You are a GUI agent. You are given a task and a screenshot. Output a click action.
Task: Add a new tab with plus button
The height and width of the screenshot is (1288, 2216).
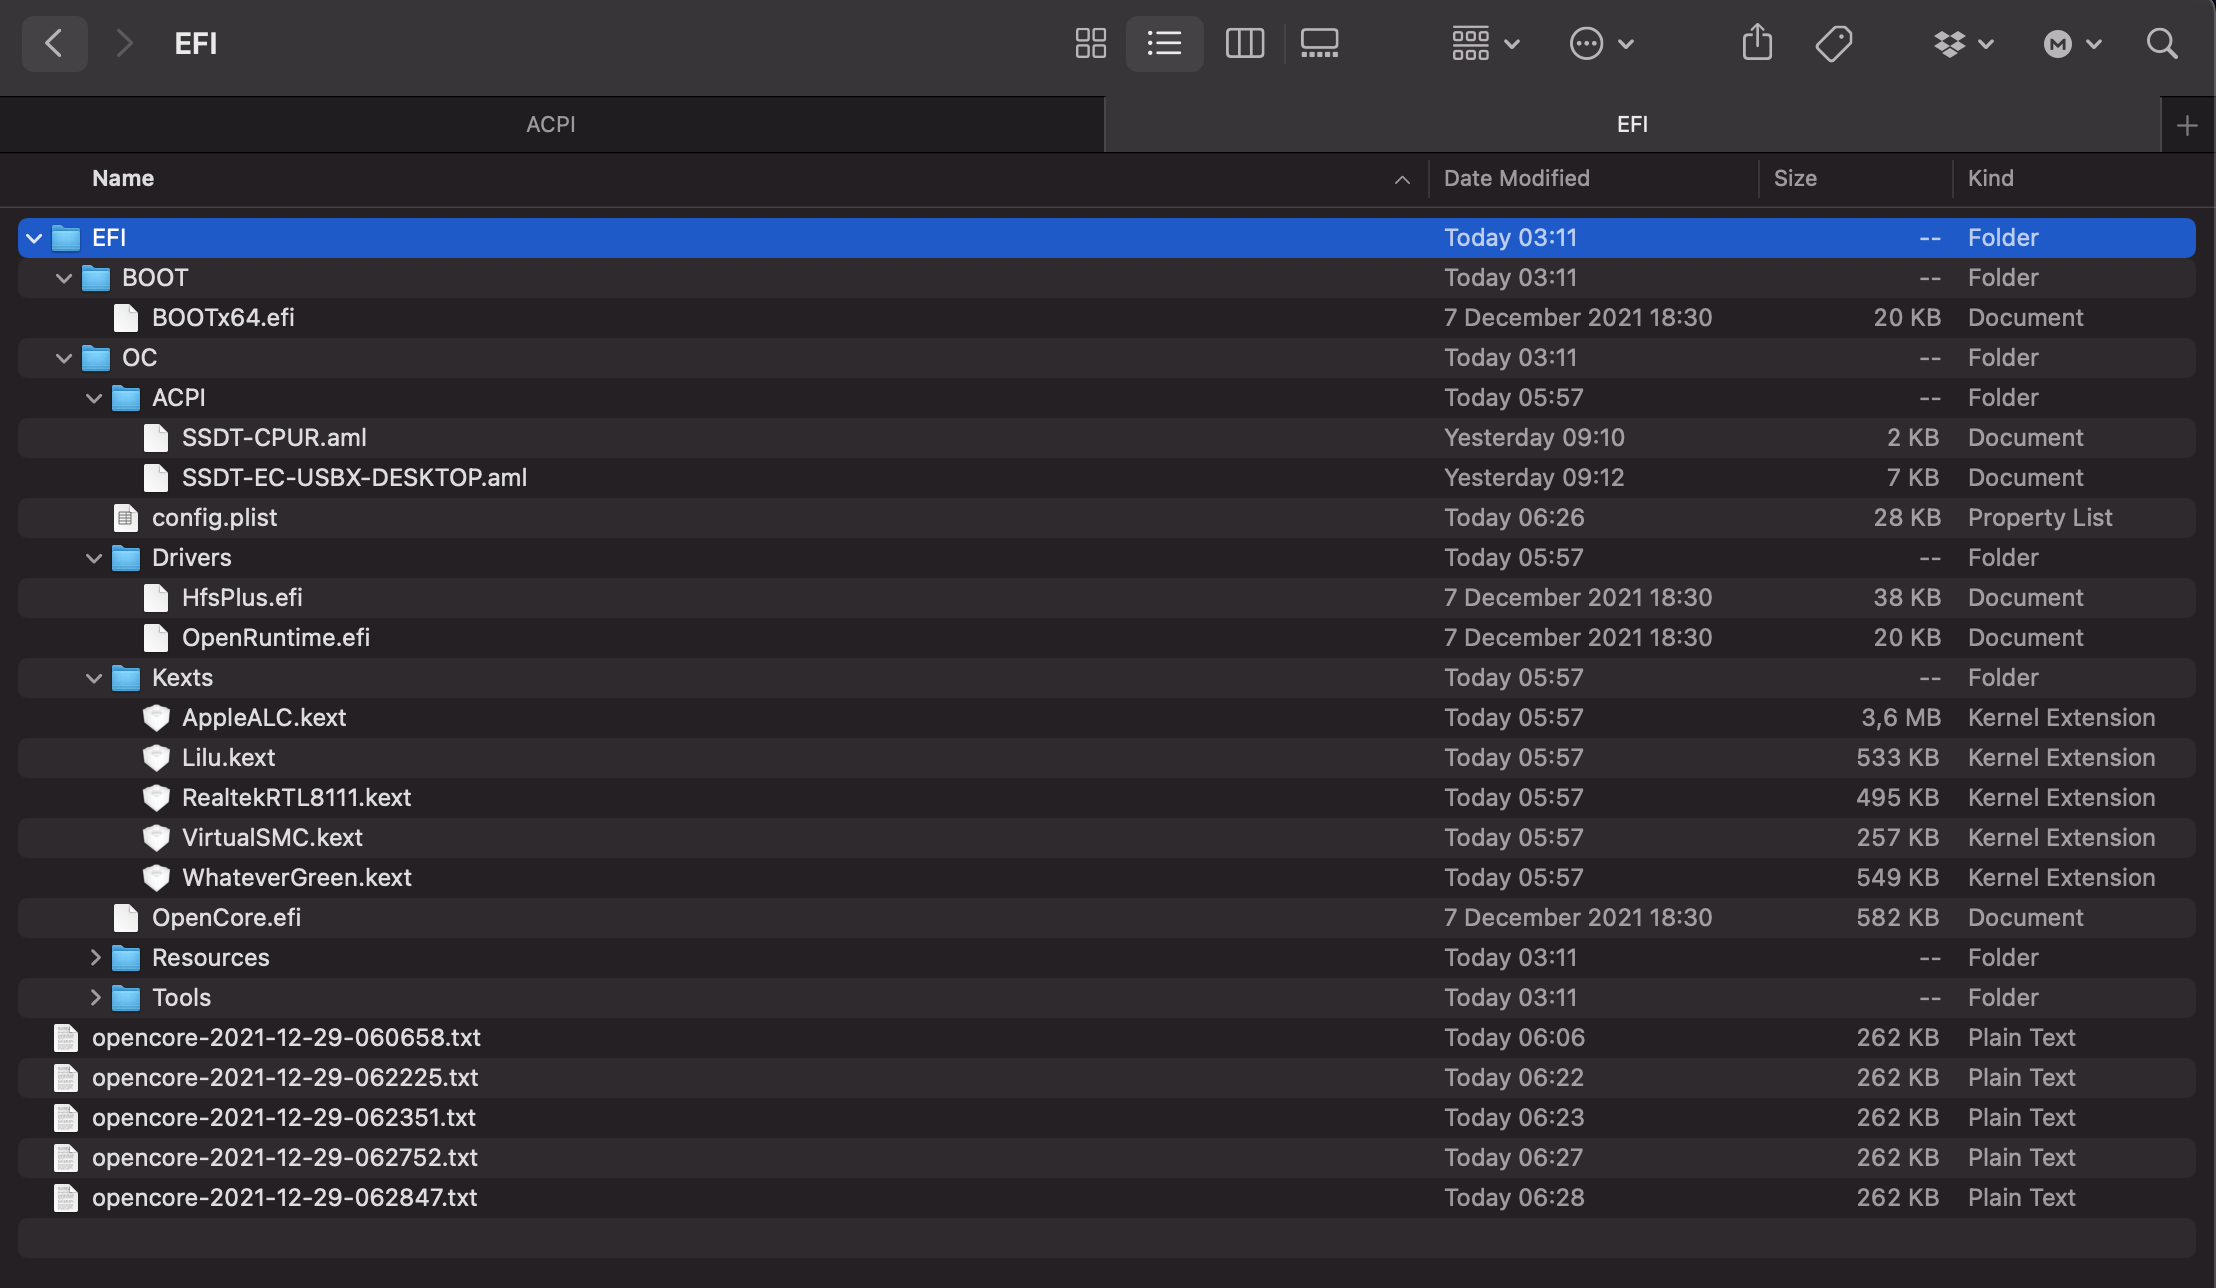(x=2187, y=125)
